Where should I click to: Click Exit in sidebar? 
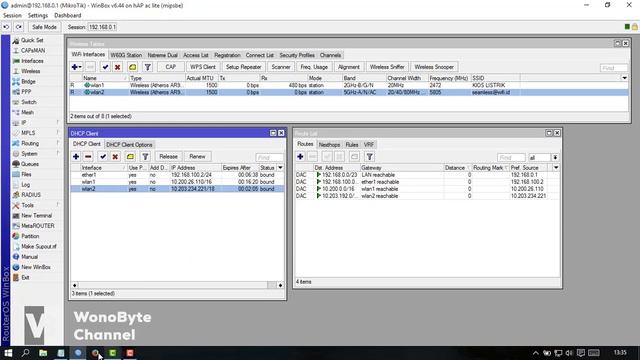click(x=25, y=278)
